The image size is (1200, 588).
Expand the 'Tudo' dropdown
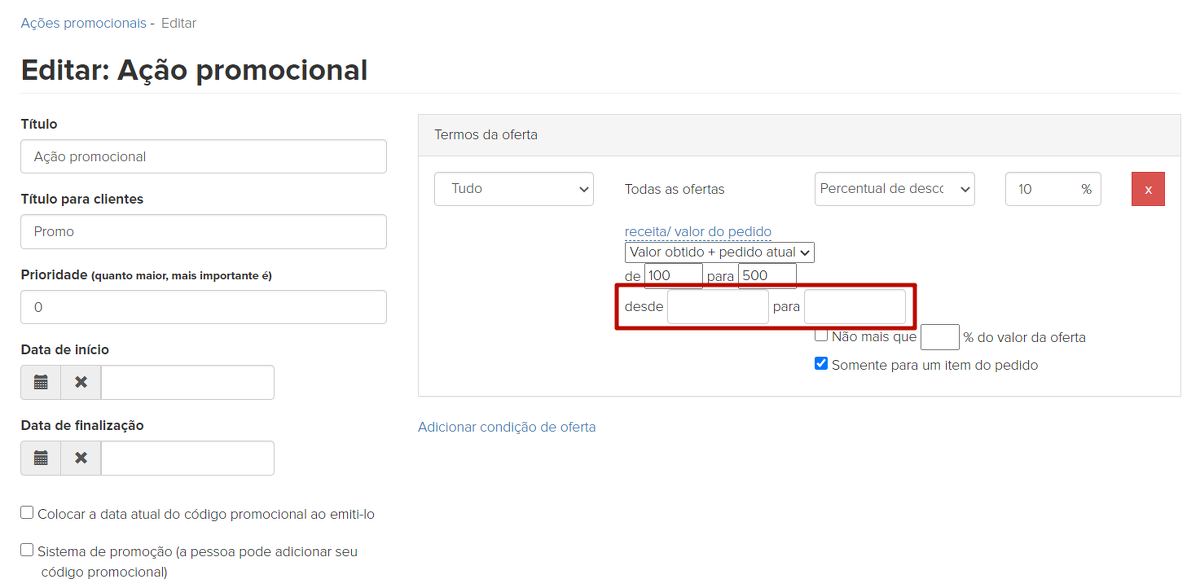[x=514, y=189]
